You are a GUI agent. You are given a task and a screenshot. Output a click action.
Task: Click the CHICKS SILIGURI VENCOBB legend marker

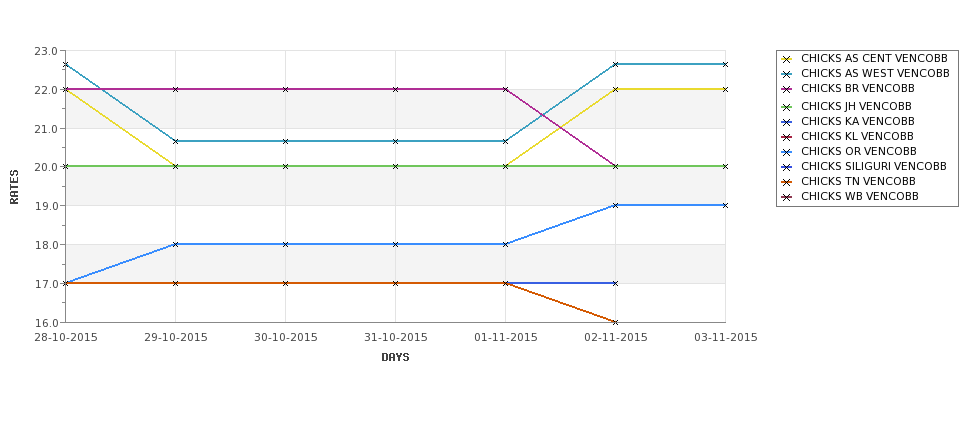click(x=787, y=167)
